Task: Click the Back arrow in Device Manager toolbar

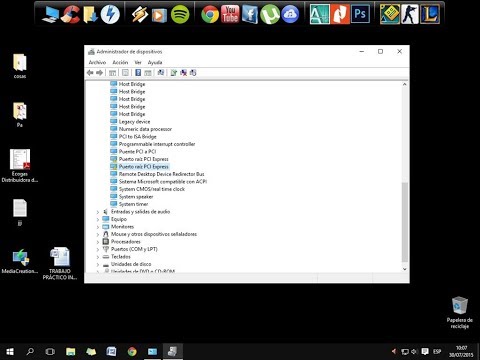Action: tap(90, 73)
